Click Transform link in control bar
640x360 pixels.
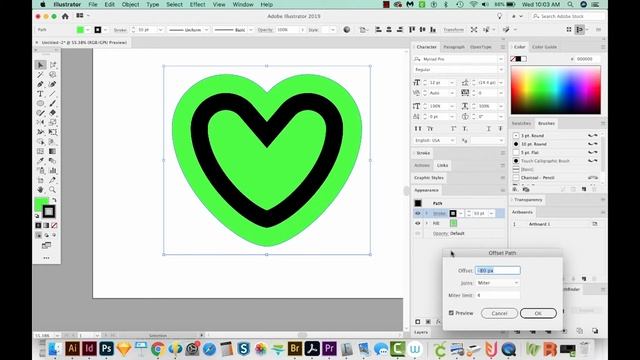point(453,30)
